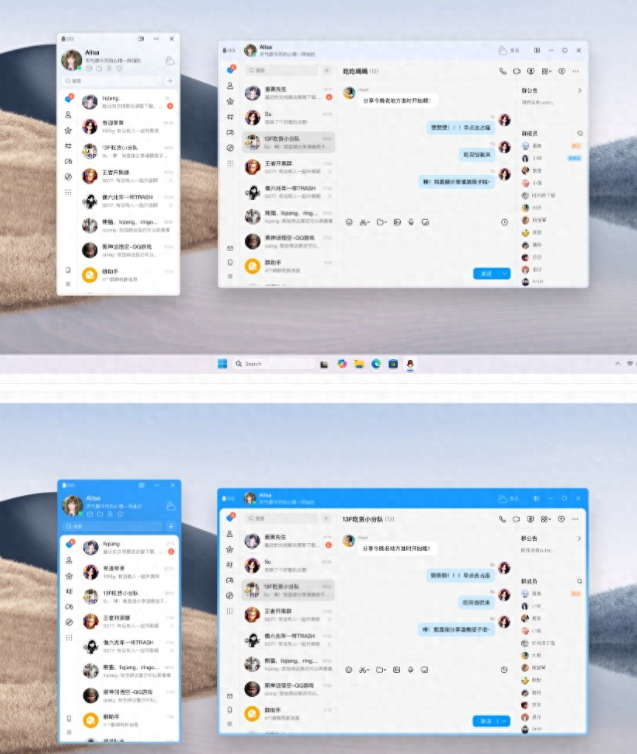The image size is (637, 754).
Task: Toggle window layout icon in white compact titlebar
Action: (141, 38)
